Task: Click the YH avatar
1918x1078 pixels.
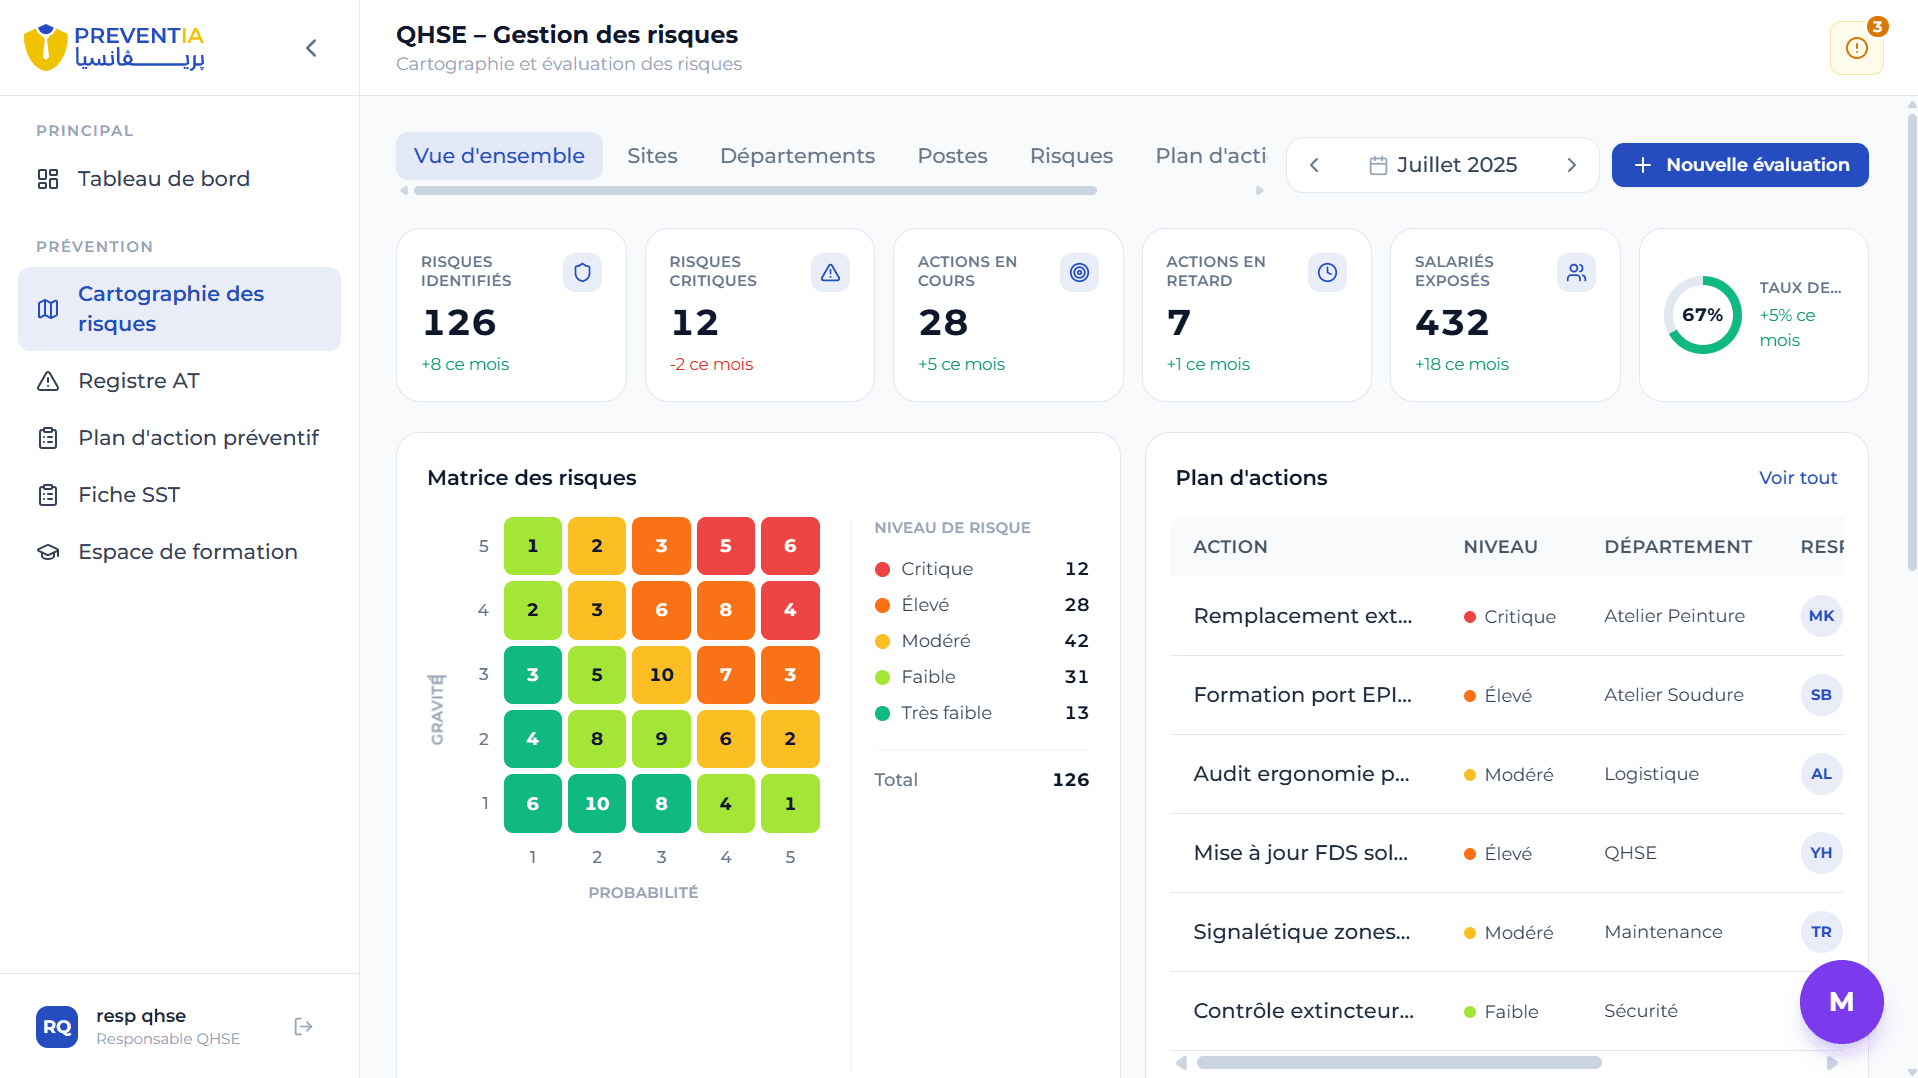Action: (x=1821, y=853)
